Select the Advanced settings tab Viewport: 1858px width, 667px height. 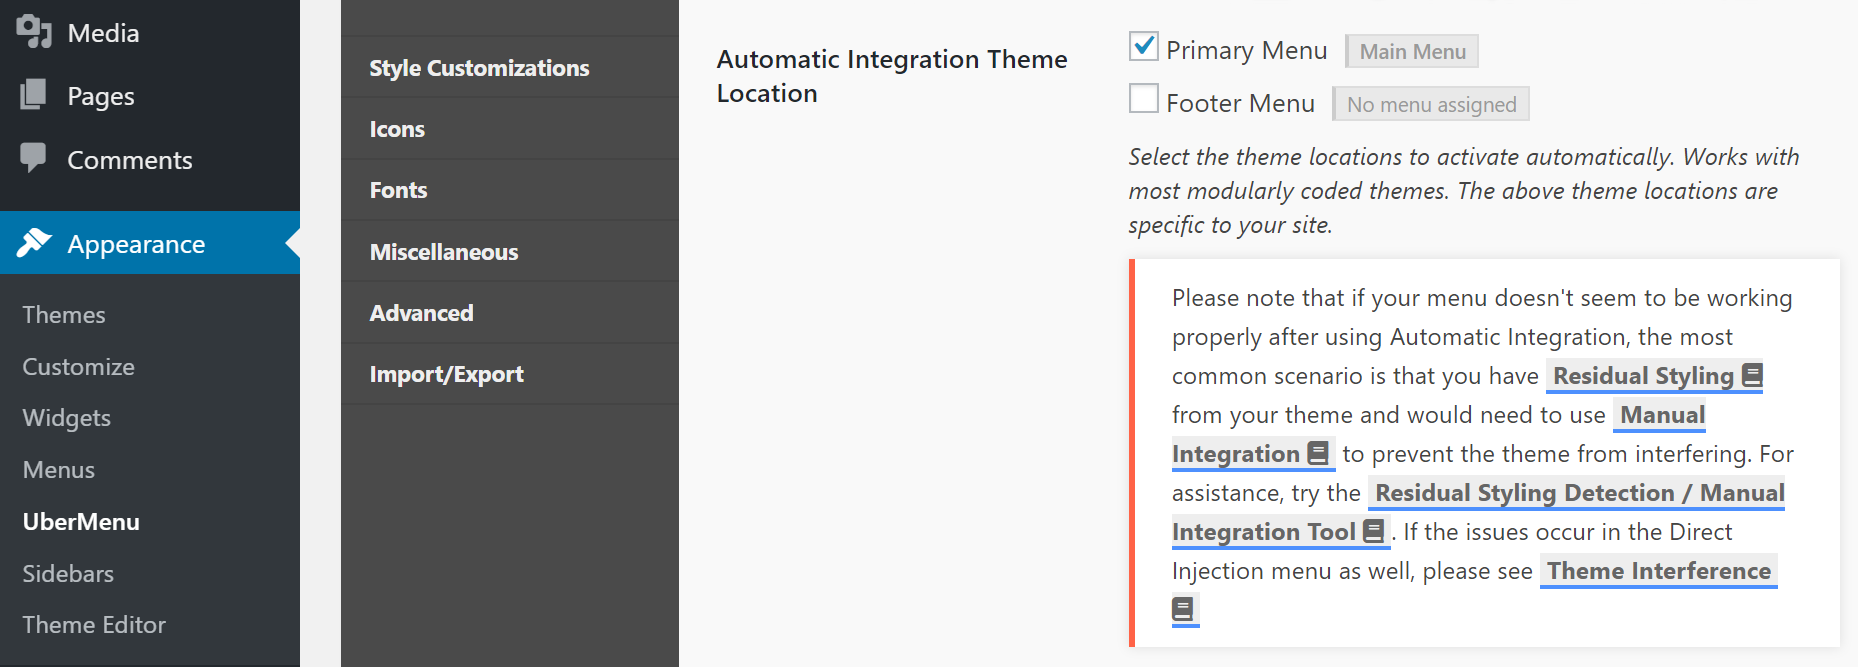422,312
